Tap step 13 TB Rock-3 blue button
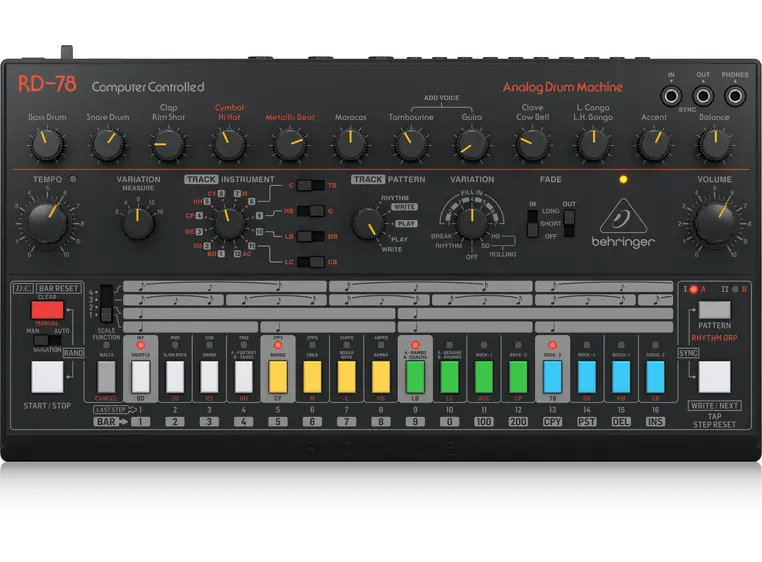 tap(553, 377)
